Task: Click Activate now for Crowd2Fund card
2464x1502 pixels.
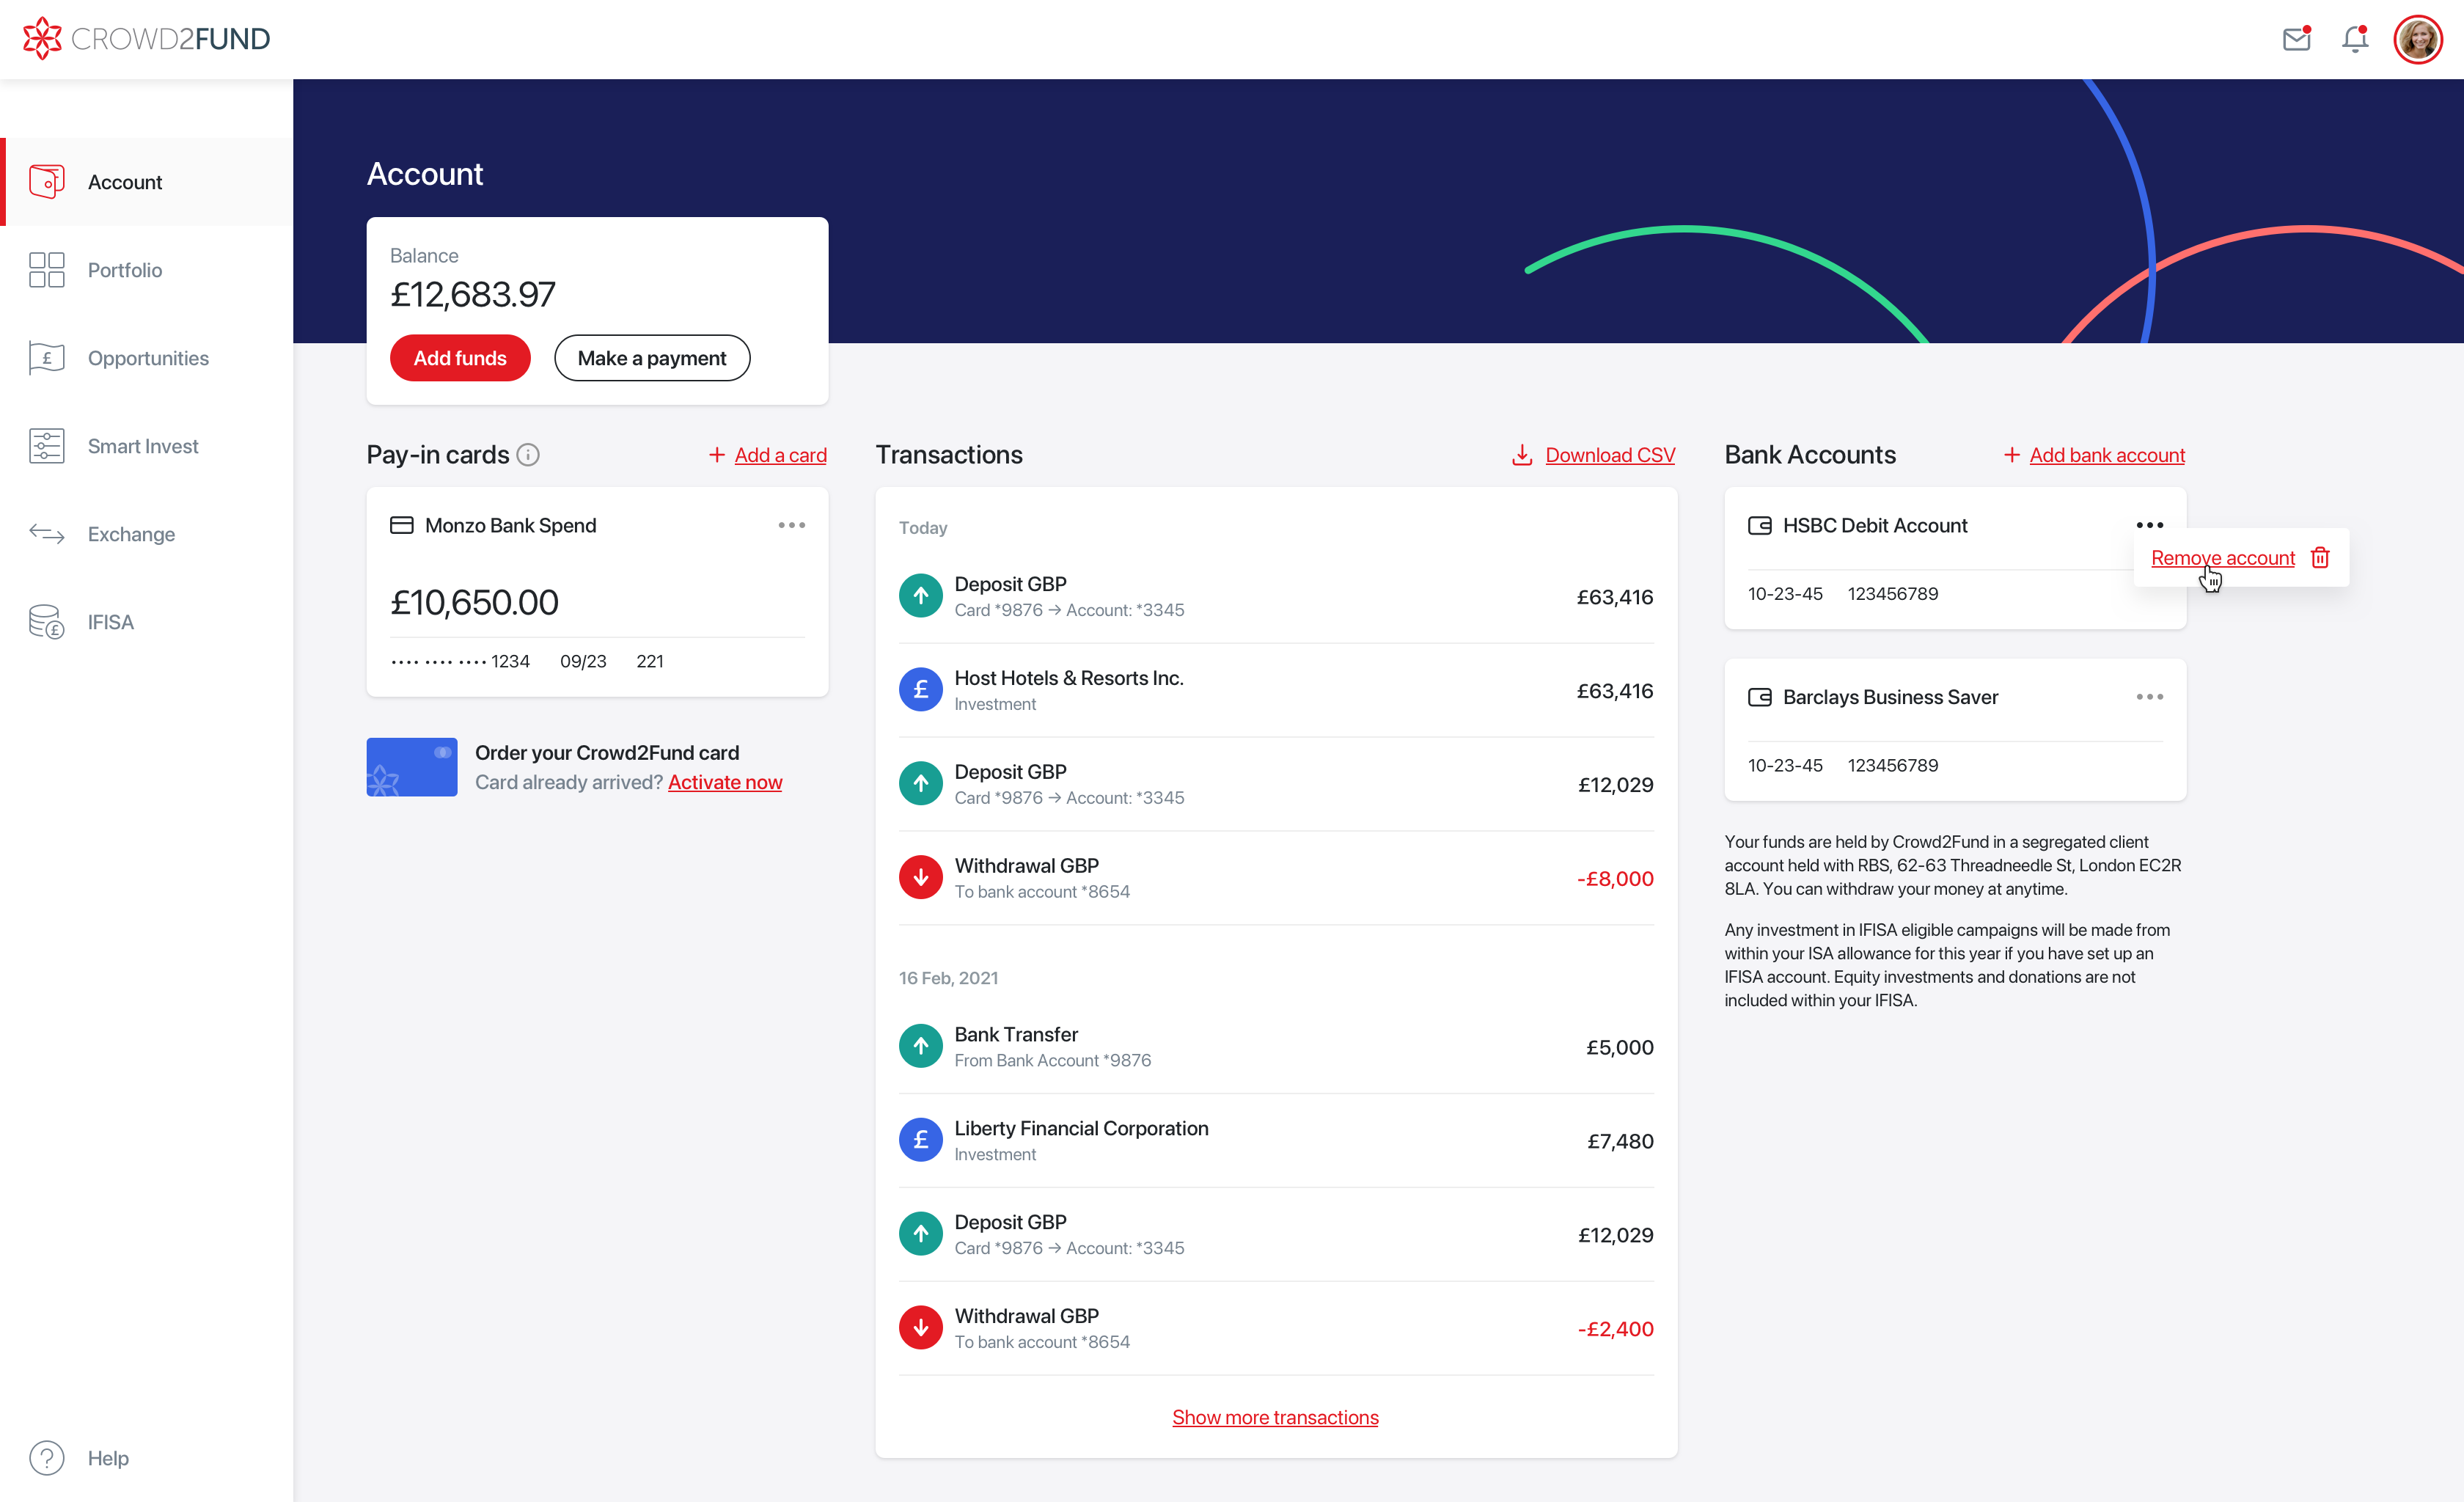Action: coord(723,780)
